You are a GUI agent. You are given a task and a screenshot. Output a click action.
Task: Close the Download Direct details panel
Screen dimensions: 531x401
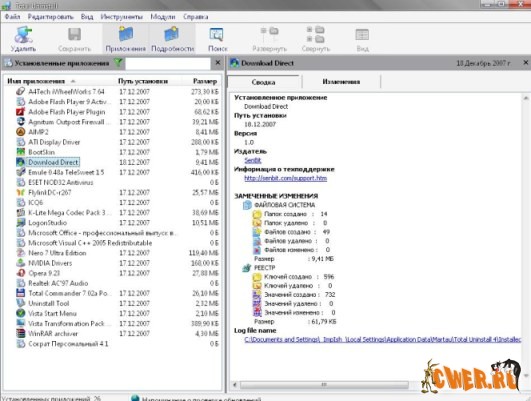[x=526, y=63]
